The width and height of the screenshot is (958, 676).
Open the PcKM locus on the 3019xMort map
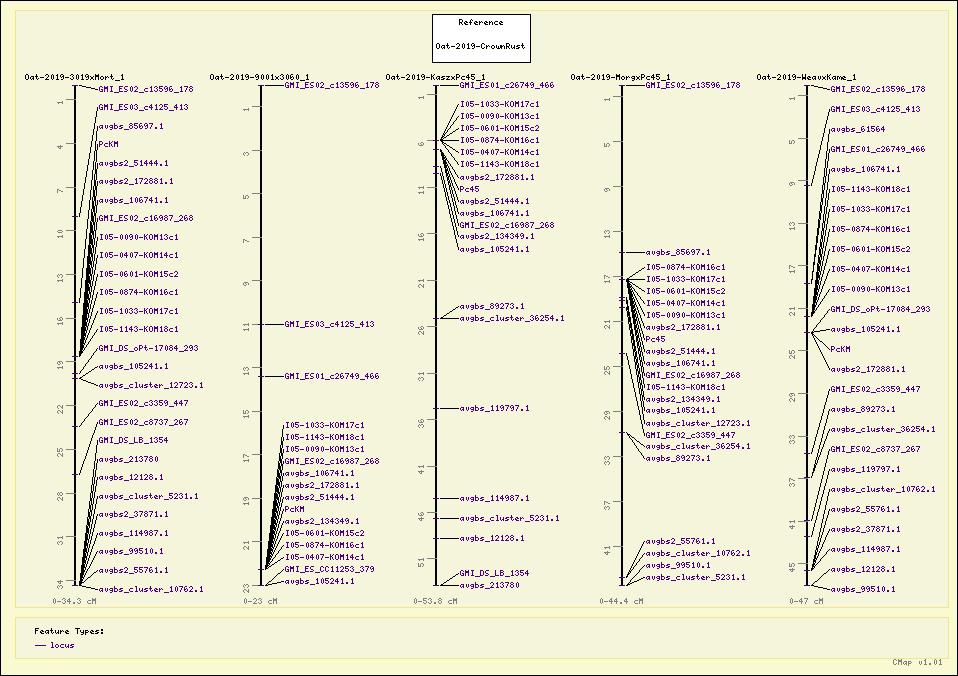[108, 144]
